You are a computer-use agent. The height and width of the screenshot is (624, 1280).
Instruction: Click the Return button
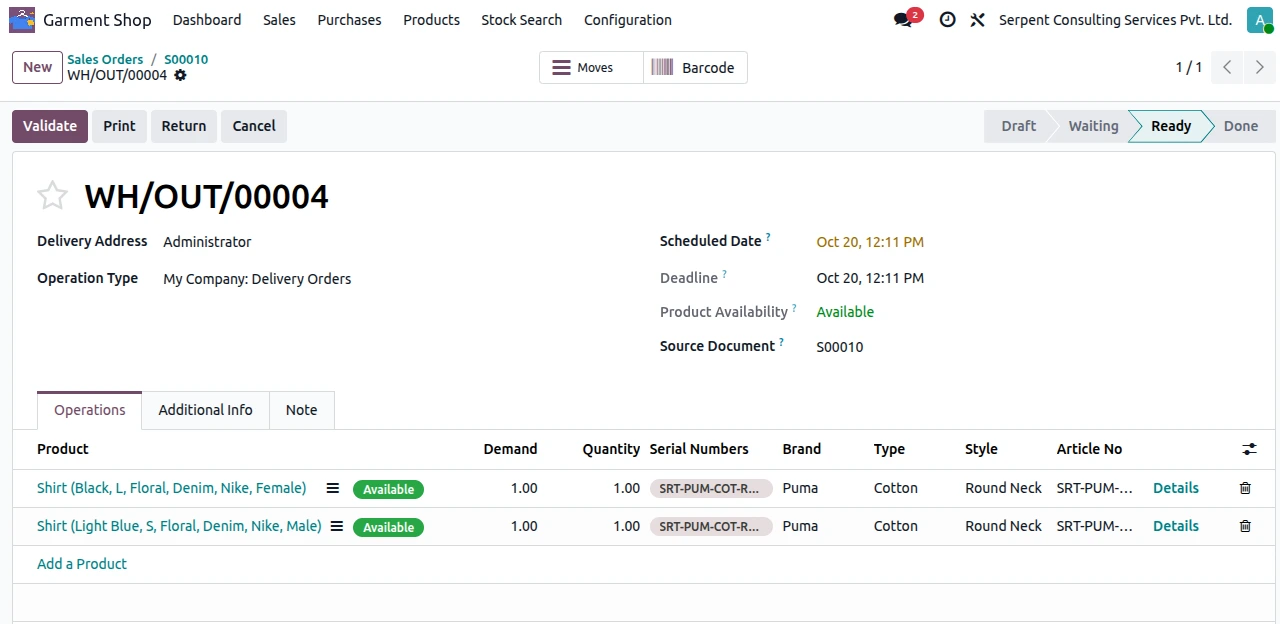pyautogui.click(x=184, y=126)
